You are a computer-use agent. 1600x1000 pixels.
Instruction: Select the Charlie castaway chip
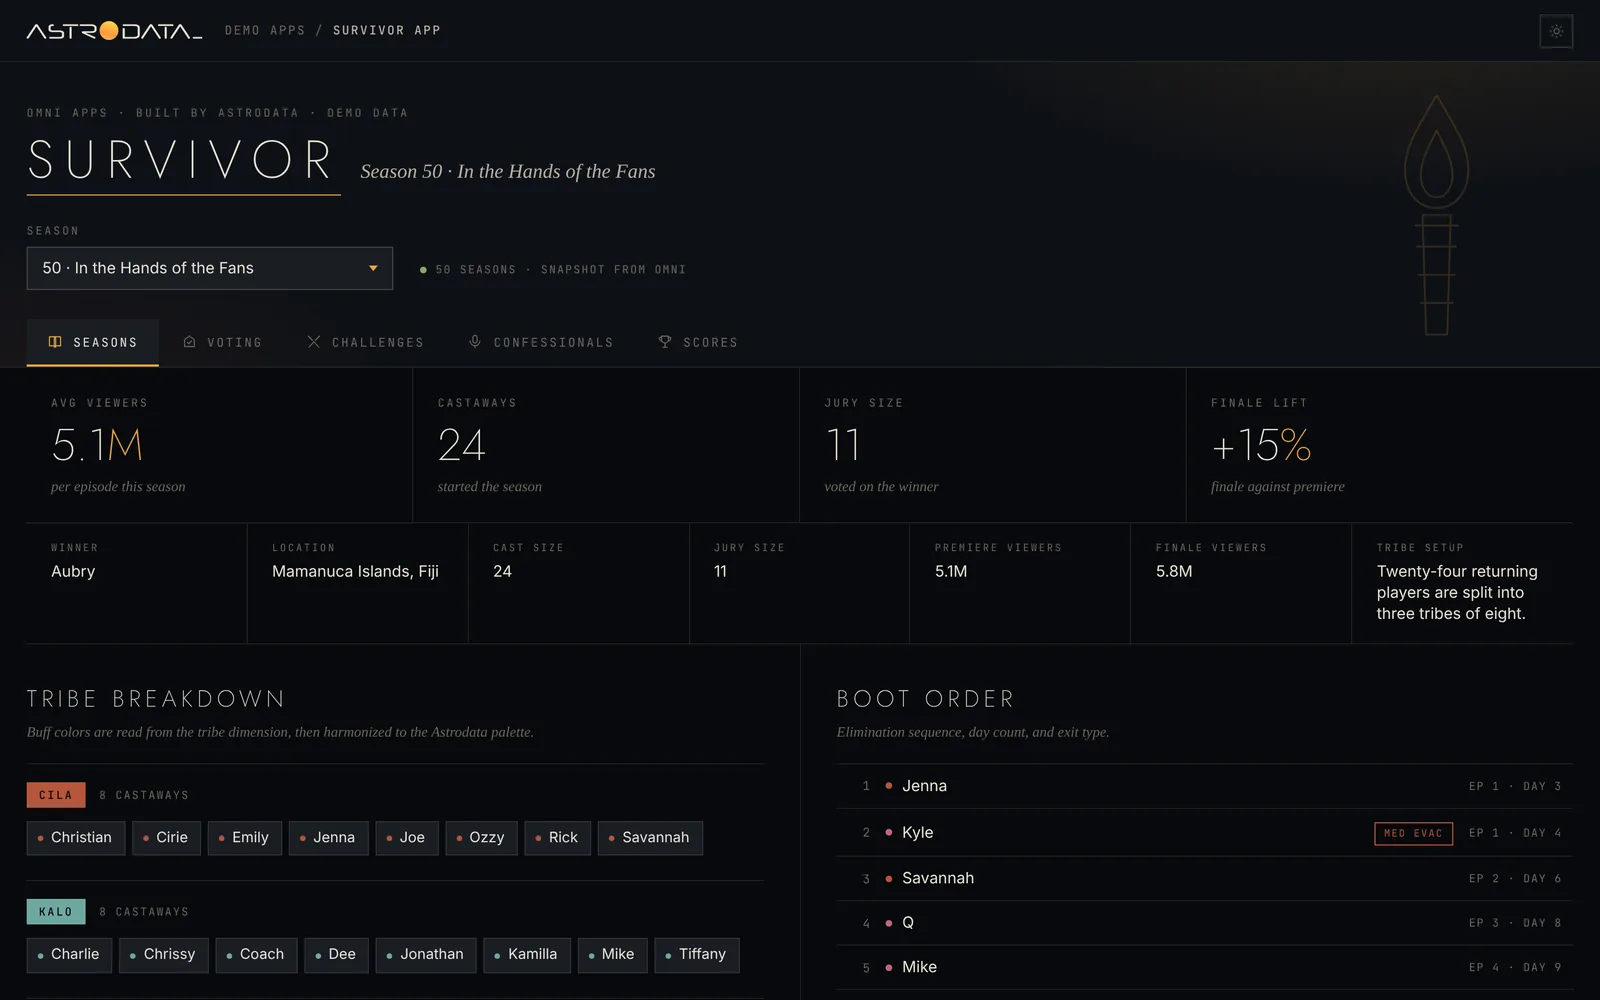(70, 955)
